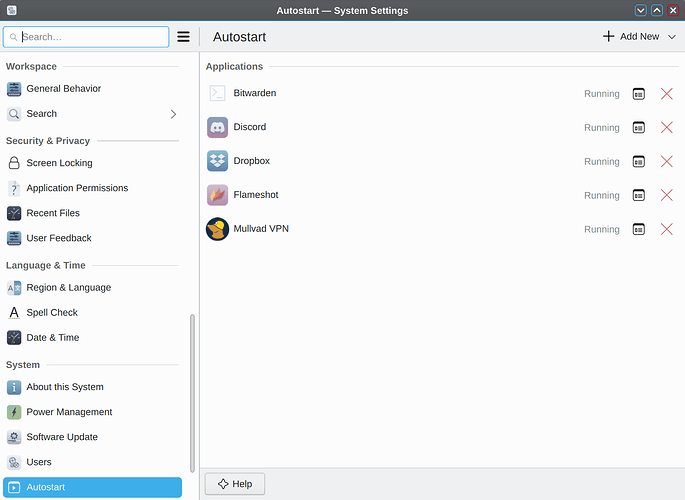The height and width of the screenshot is (500, 685).
Task: Open properties for Bitwarden autostart entry
Action: pos(638,94)
